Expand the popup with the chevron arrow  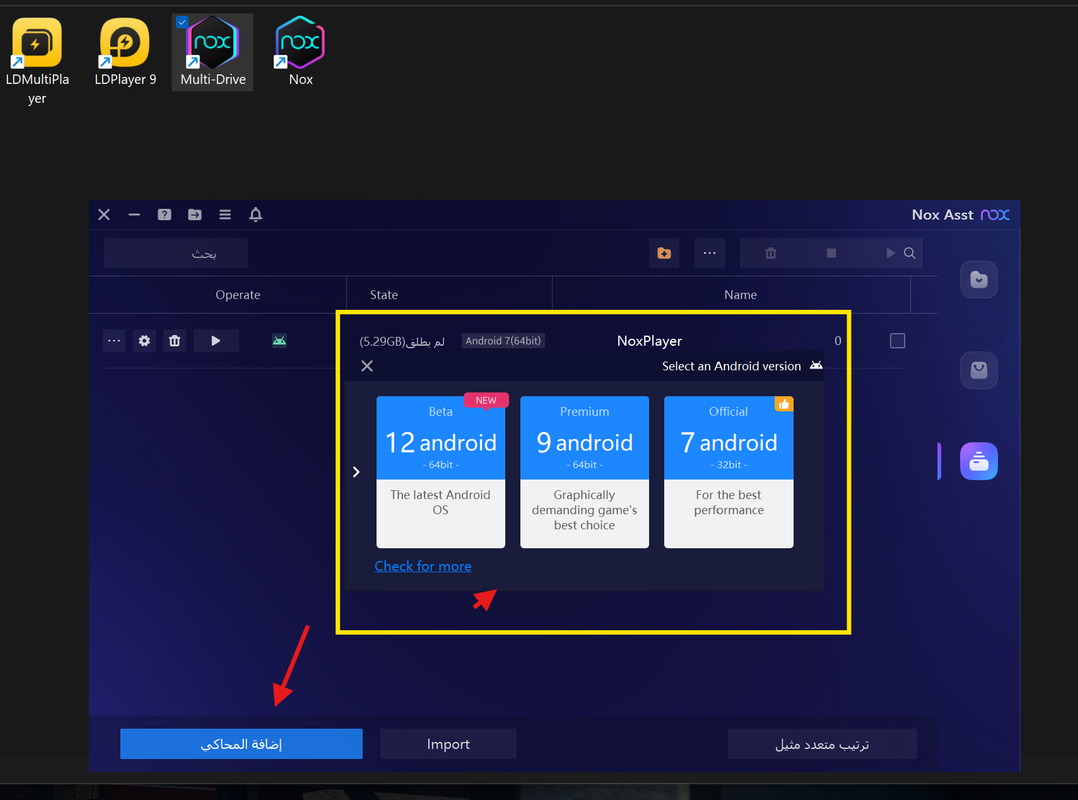point(356,472)
